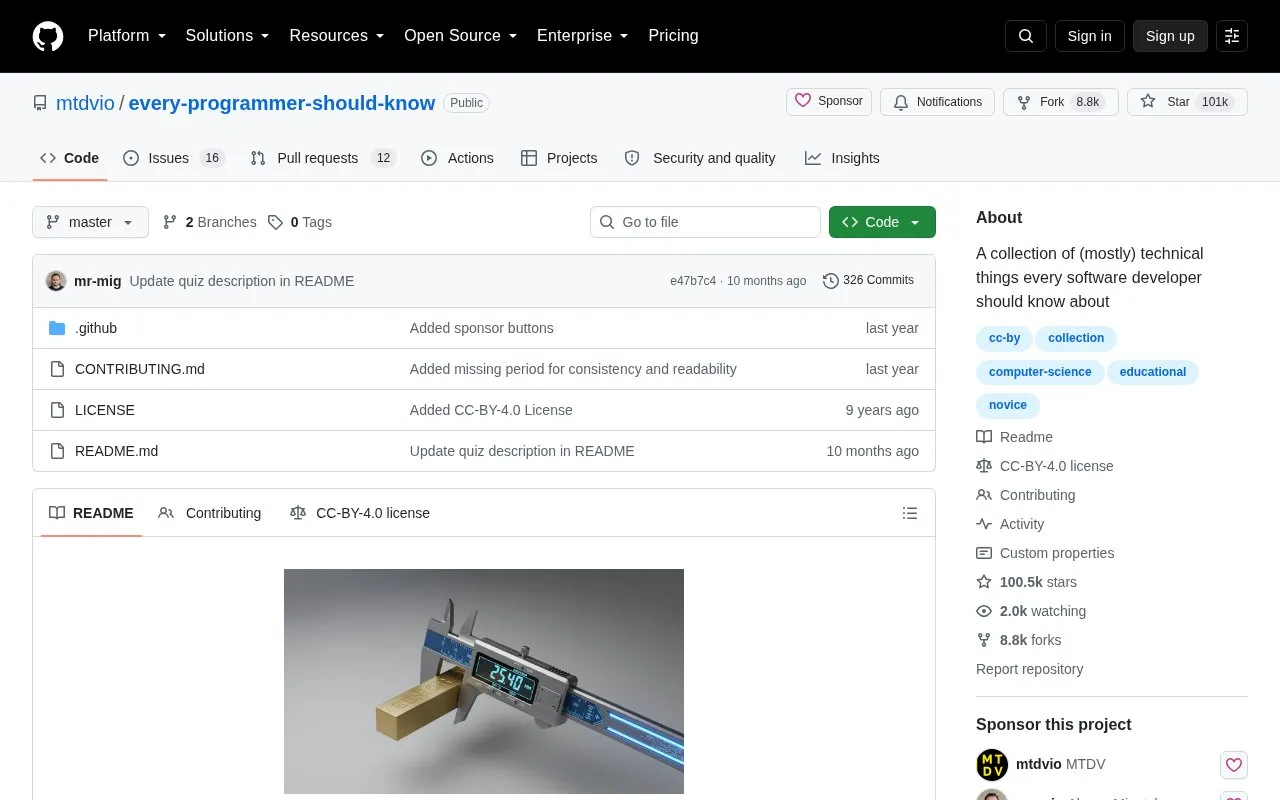1280x800 pixels.
Task: Click the heart Sponsor button
Action: click(x=829, y=102)
